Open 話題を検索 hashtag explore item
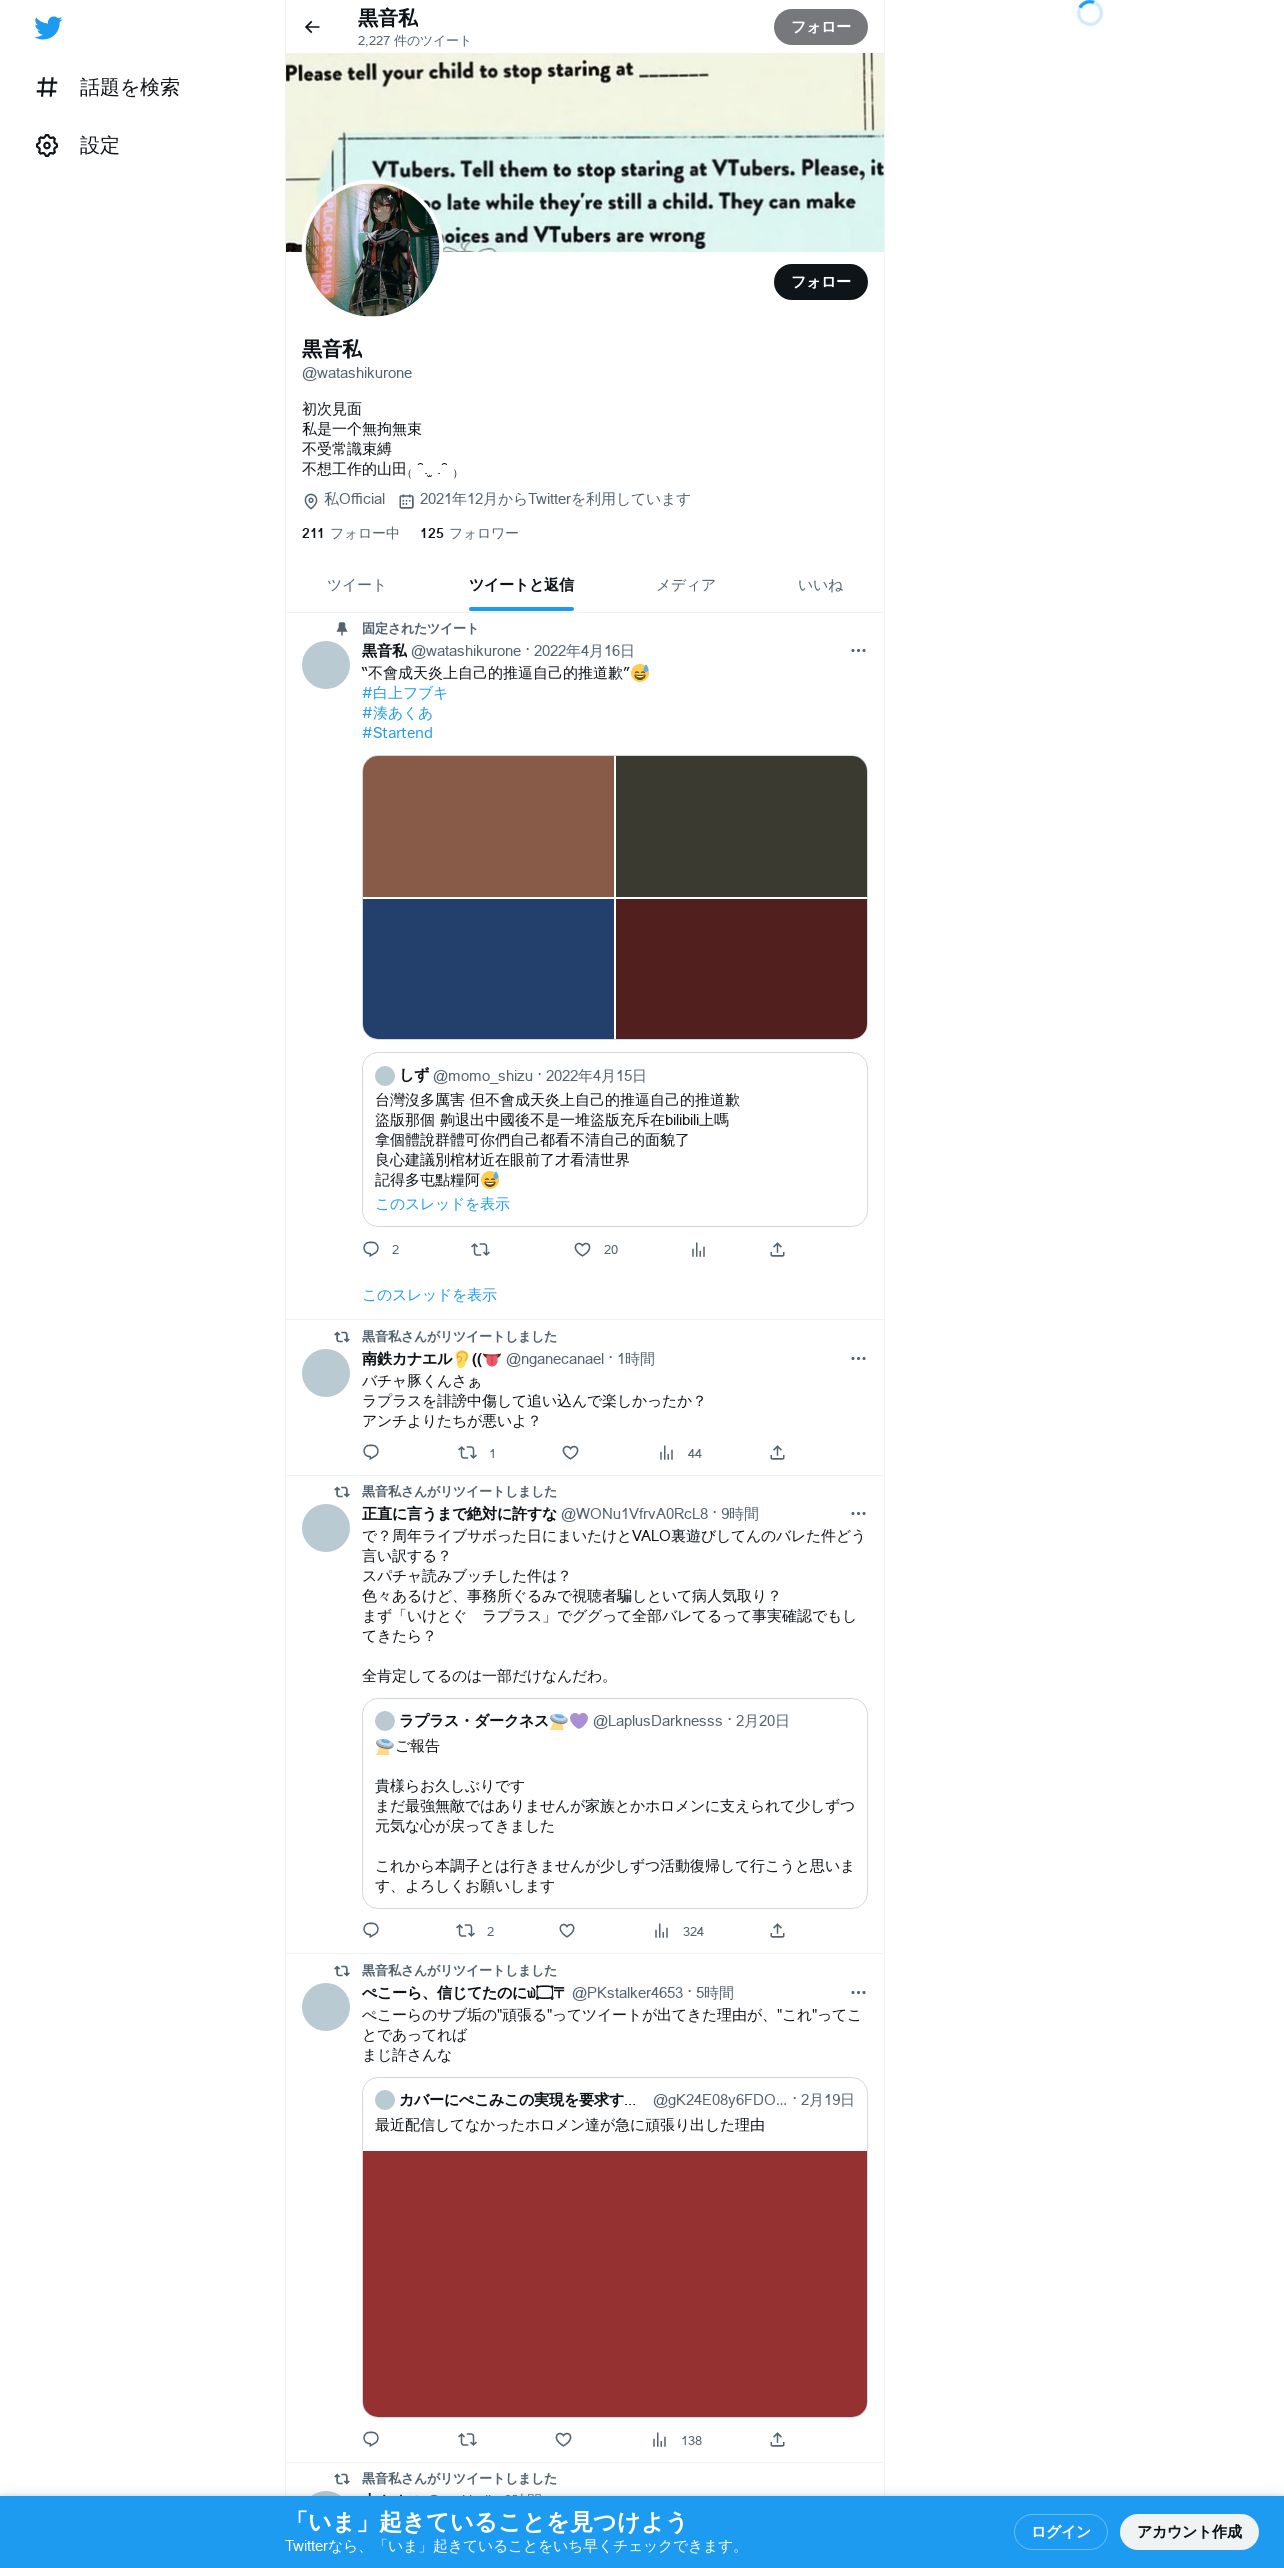Viewport: 1284px width, 2568px height. [108, 88]
